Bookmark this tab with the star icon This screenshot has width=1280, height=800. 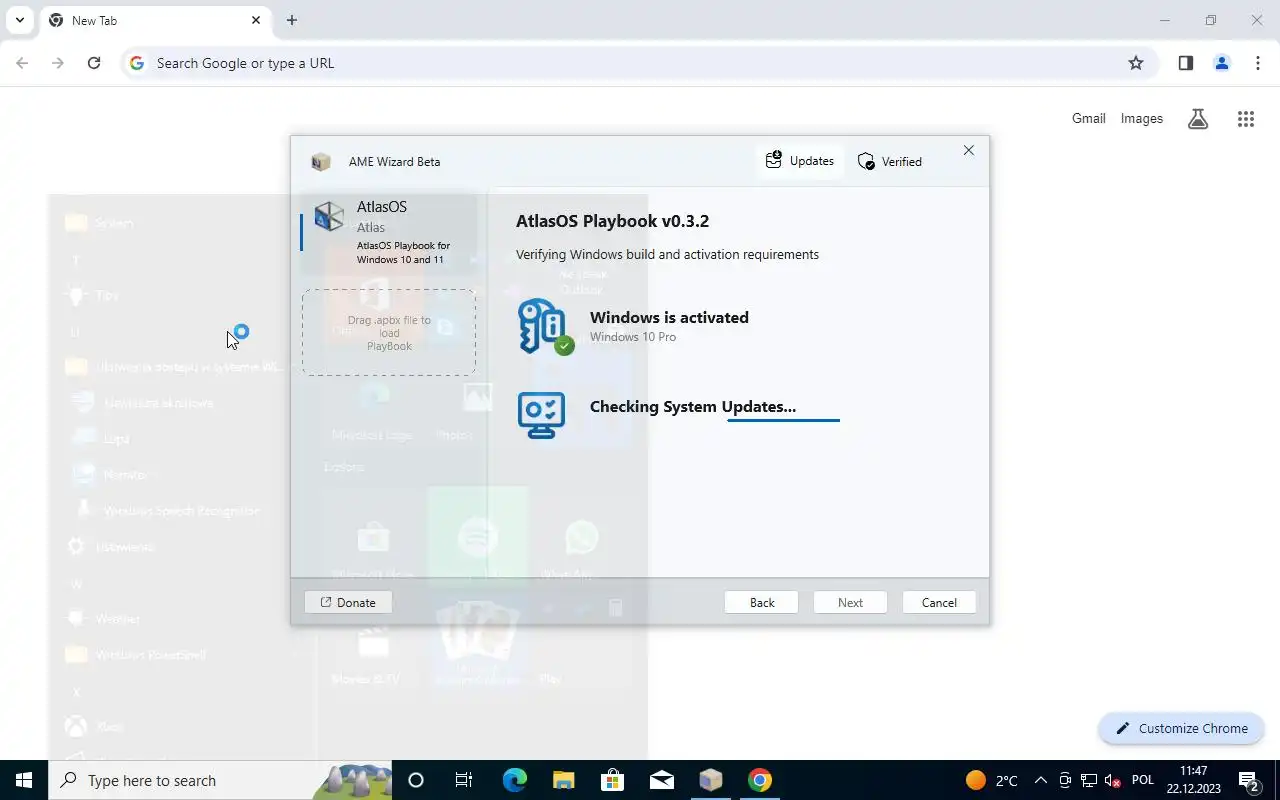(1136, 63)
